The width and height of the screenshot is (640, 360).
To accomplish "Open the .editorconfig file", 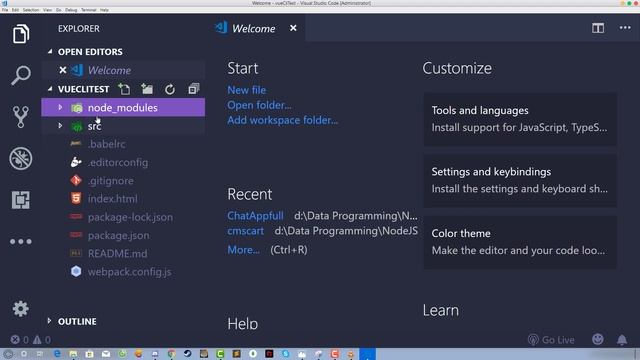I will 123,162.
